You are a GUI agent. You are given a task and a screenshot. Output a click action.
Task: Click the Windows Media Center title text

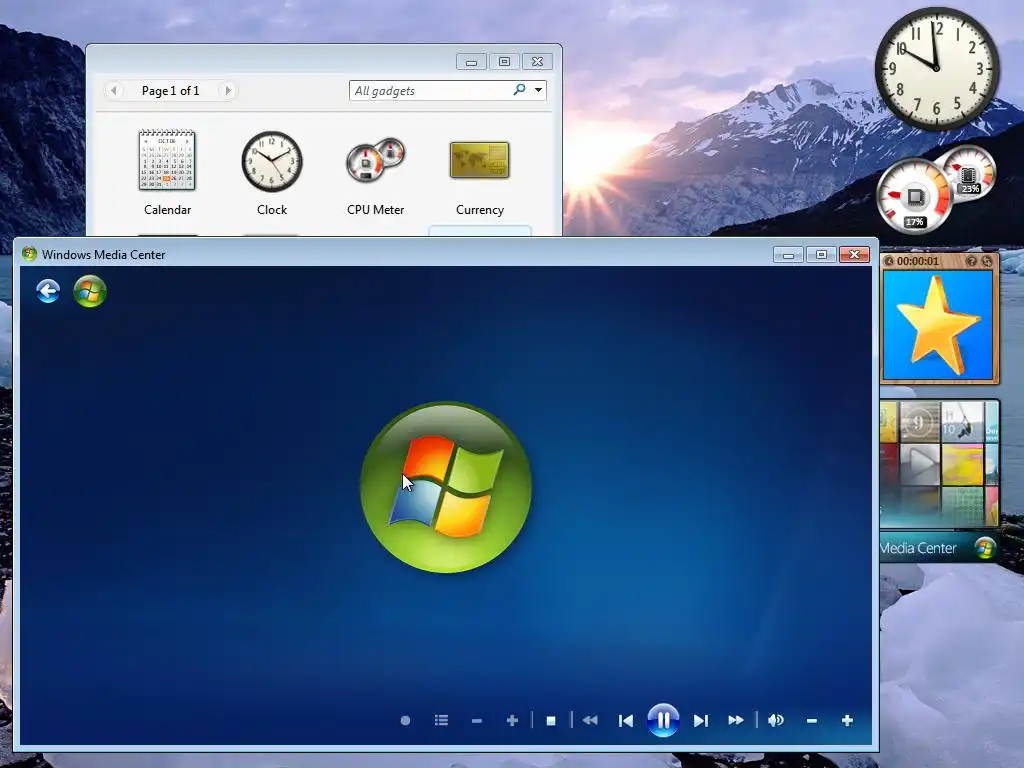[103, 255]
